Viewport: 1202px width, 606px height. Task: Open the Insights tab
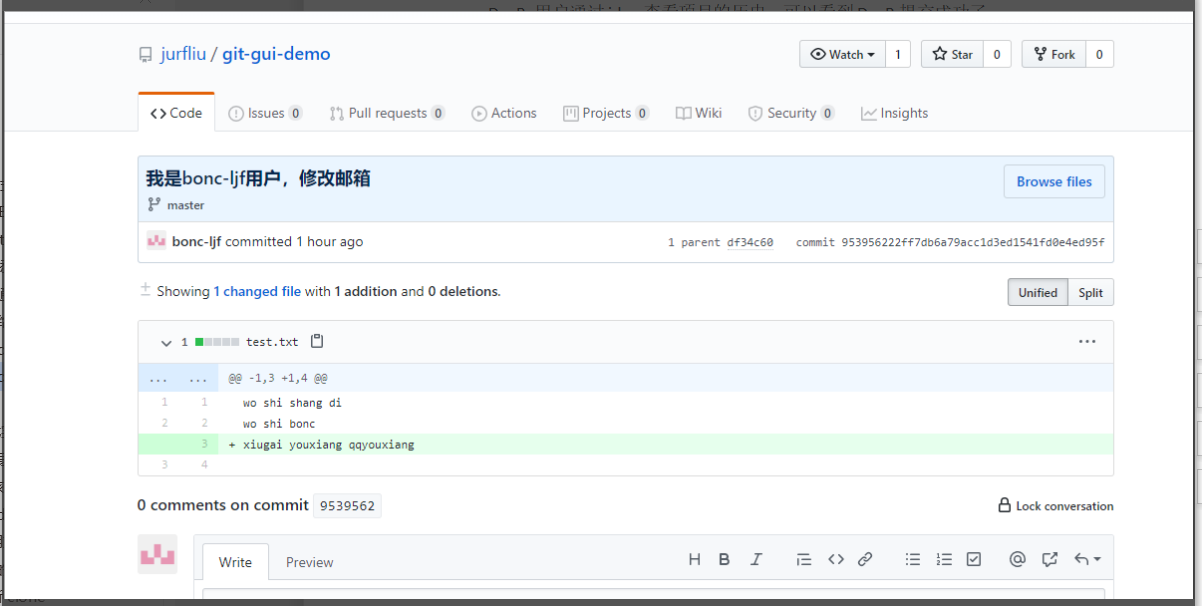(894, 113)
